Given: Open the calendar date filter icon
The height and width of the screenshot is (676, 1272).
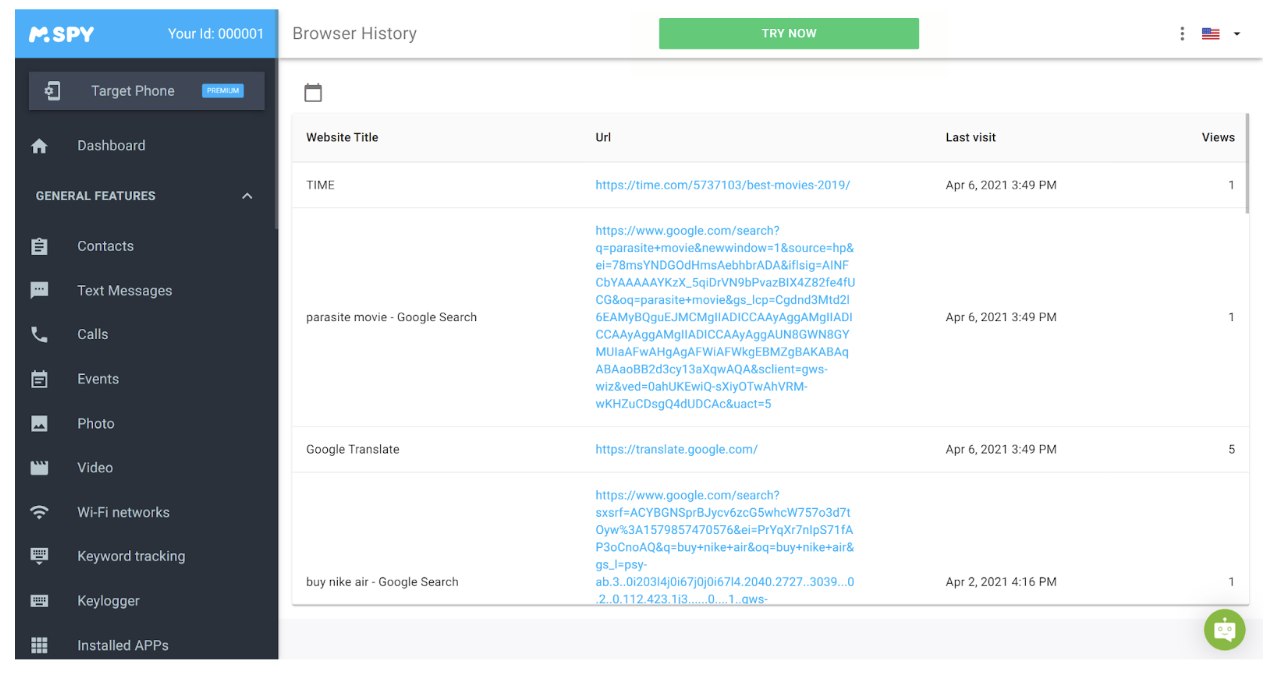Looking at the screenshot, I should [313, 93].
